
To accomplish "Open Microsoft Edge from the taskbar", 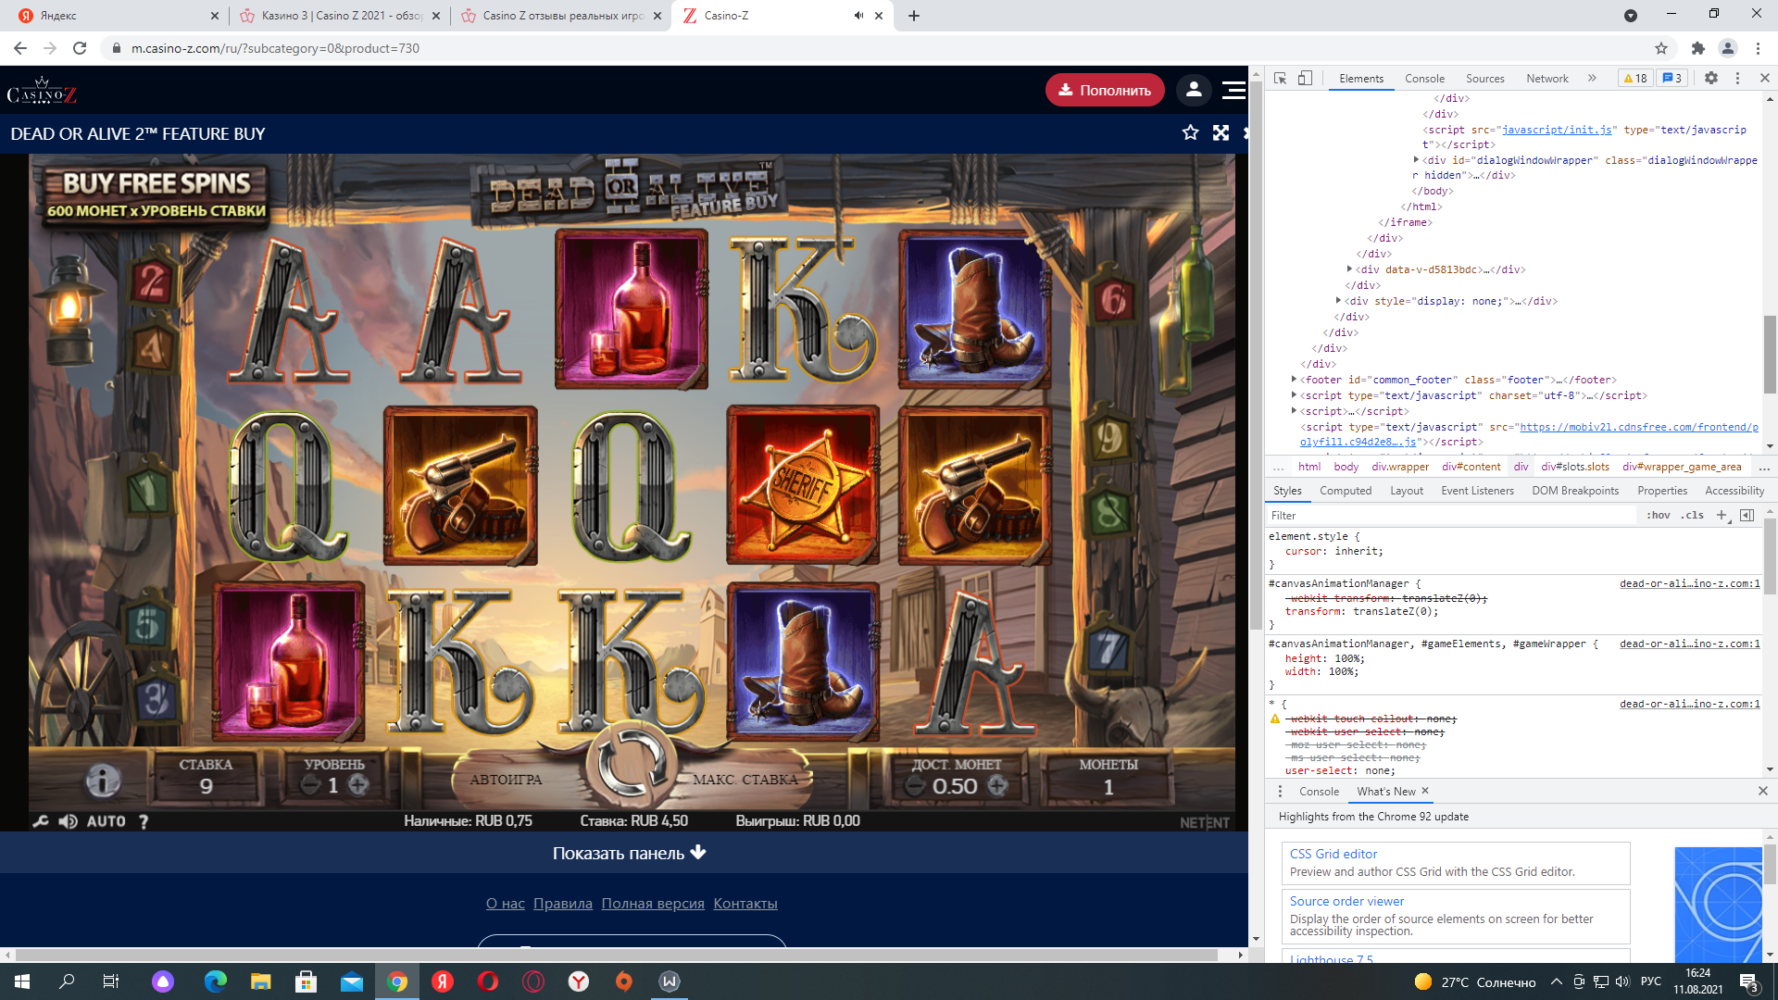I will pos(215,982).
